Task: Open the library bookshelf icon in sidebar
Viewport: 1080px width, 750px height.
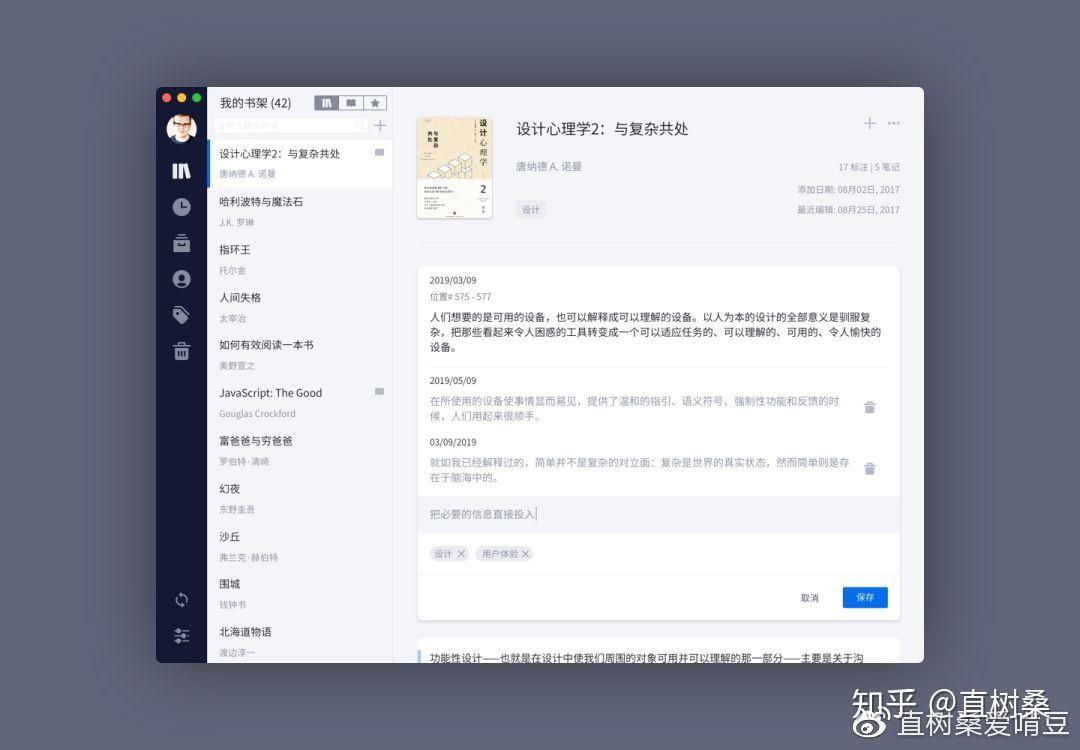Action: coord(181,171)
